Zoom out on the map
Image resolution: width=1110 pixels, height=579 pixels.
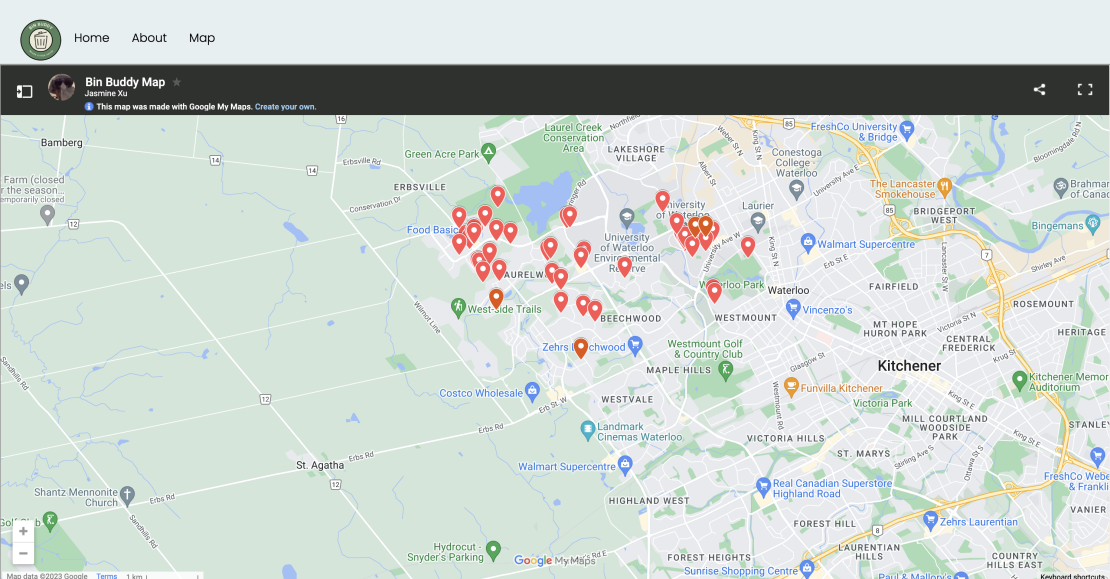tap(23, 553)
